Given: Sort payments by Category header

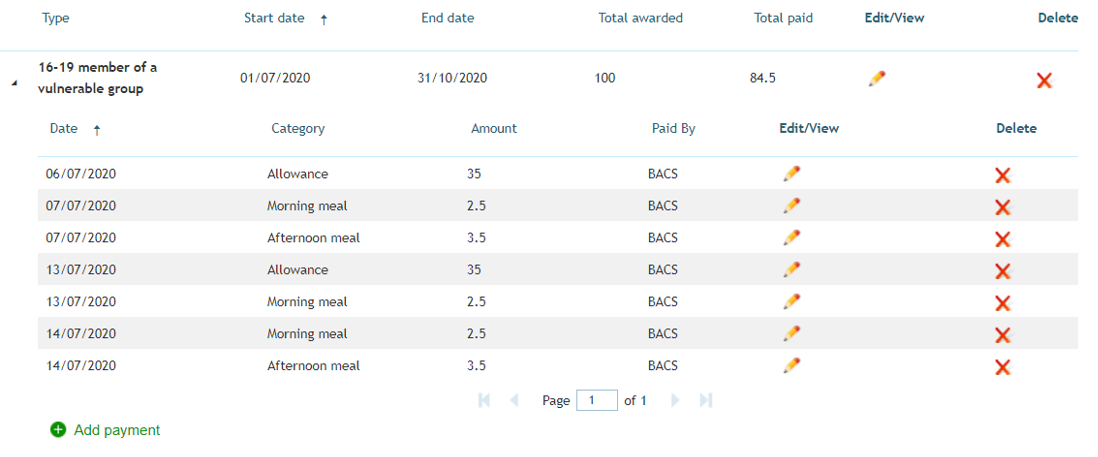Looking at the screenshot, I should (298, 129).
